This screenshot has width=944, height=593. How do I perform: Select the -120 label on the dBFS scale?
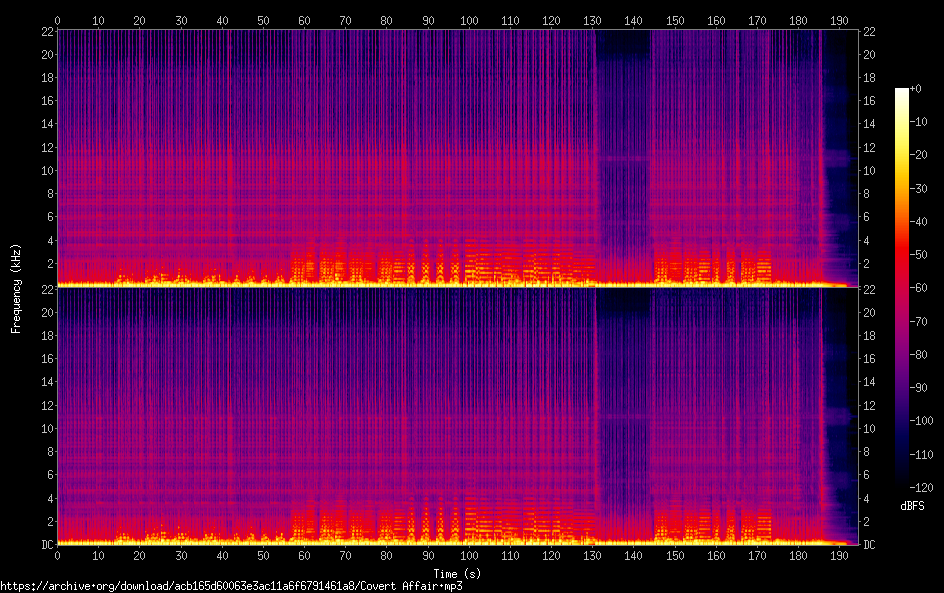tap(924, 487)
